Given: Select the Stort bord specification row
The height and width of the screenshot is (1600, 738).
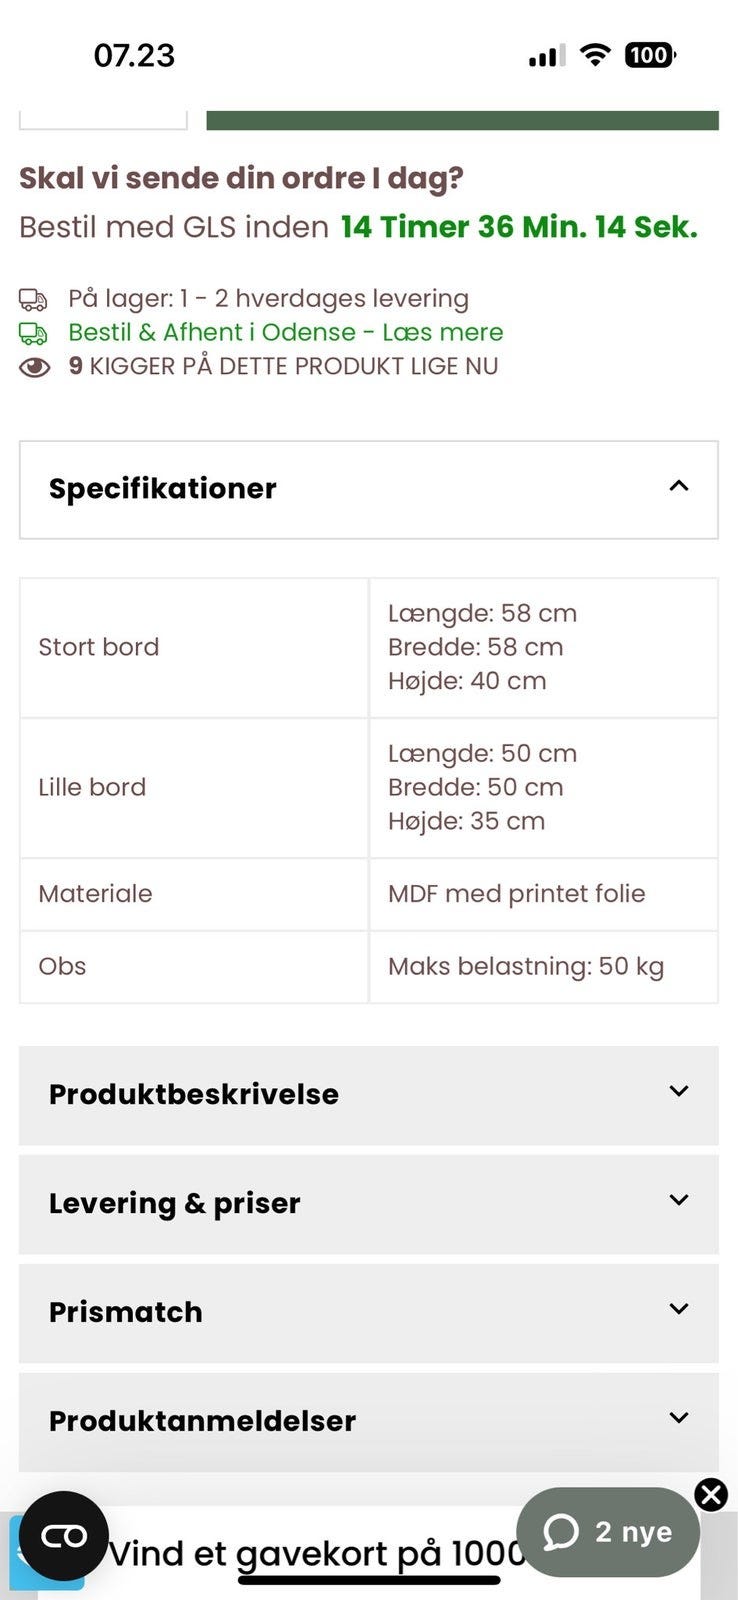Looking at the screenshot, I should click(99, 647).
